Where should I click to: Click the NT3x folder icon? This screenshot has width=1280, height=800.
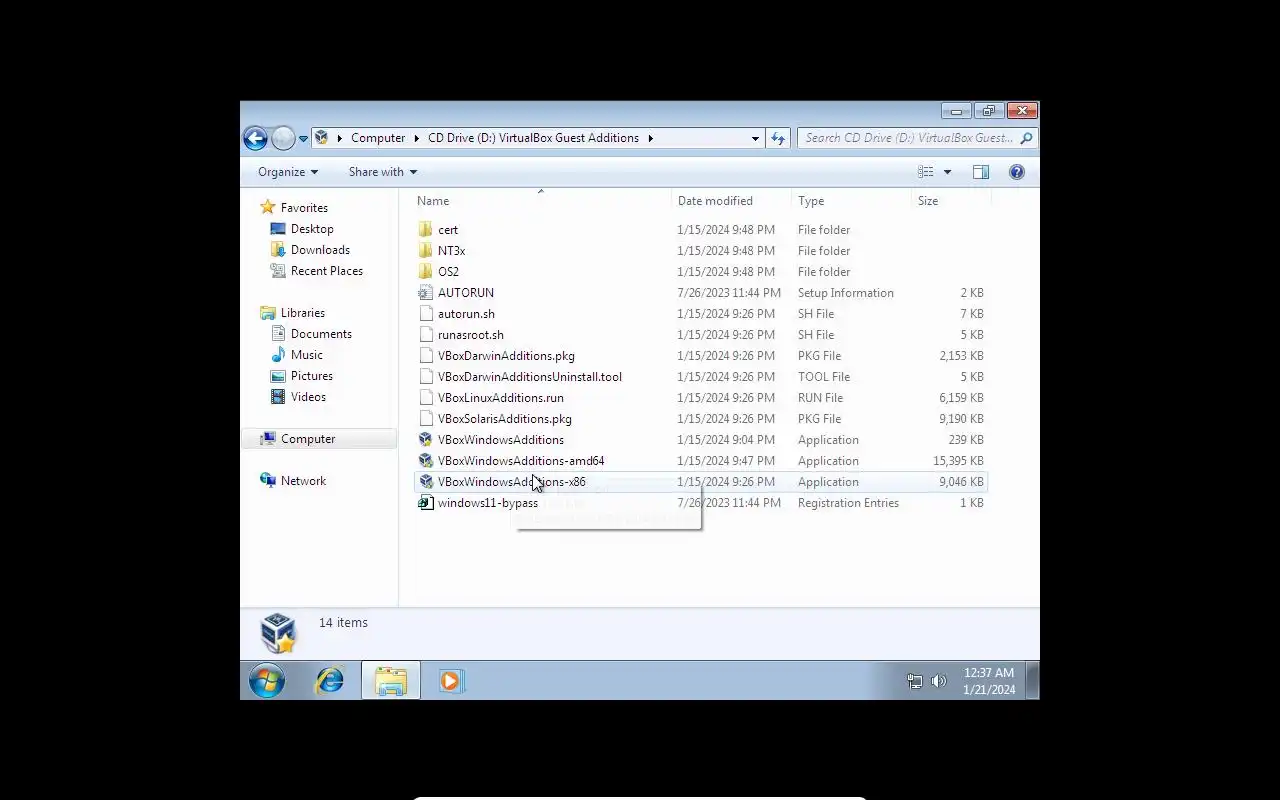[425, 251]
